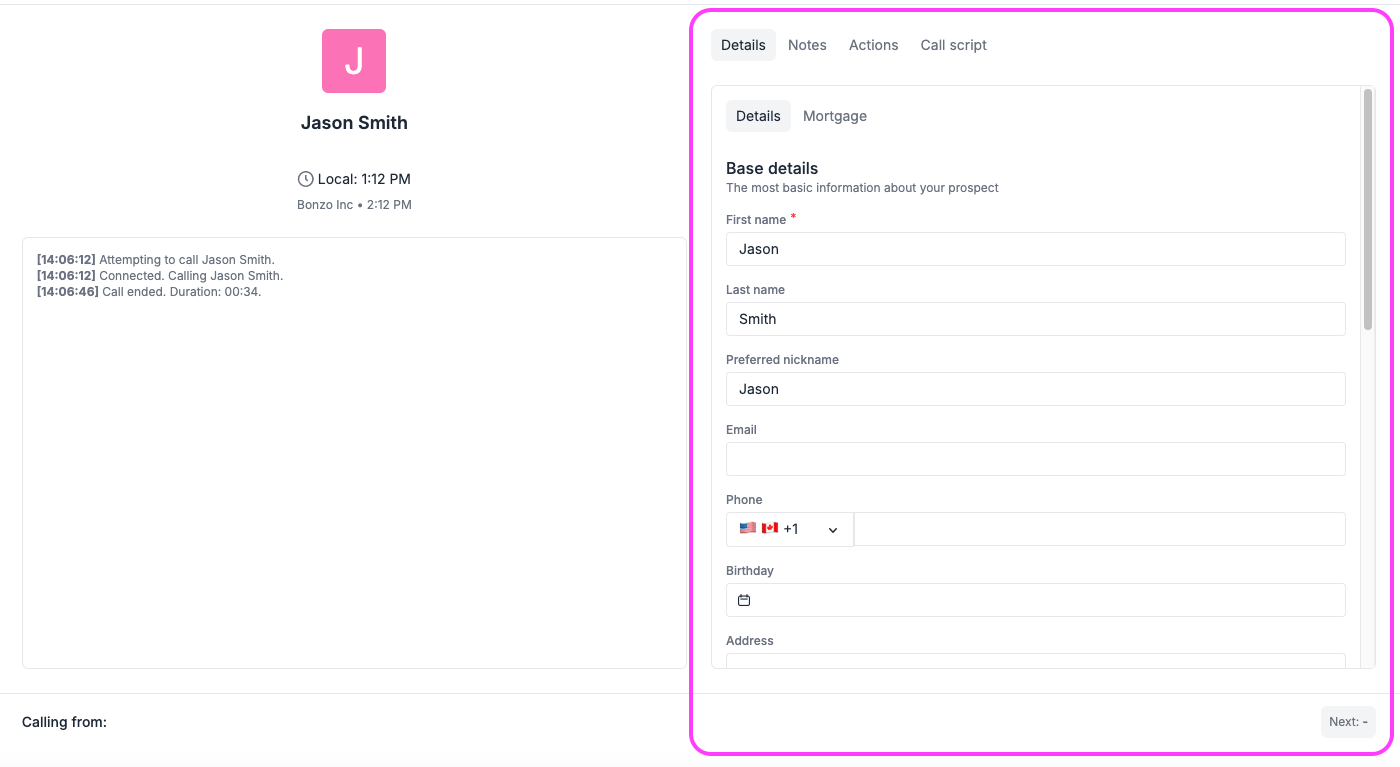This screenshot has width=1400, height=767.
Task: Click the Next: - button
Action: click(x=1348, y=722)
